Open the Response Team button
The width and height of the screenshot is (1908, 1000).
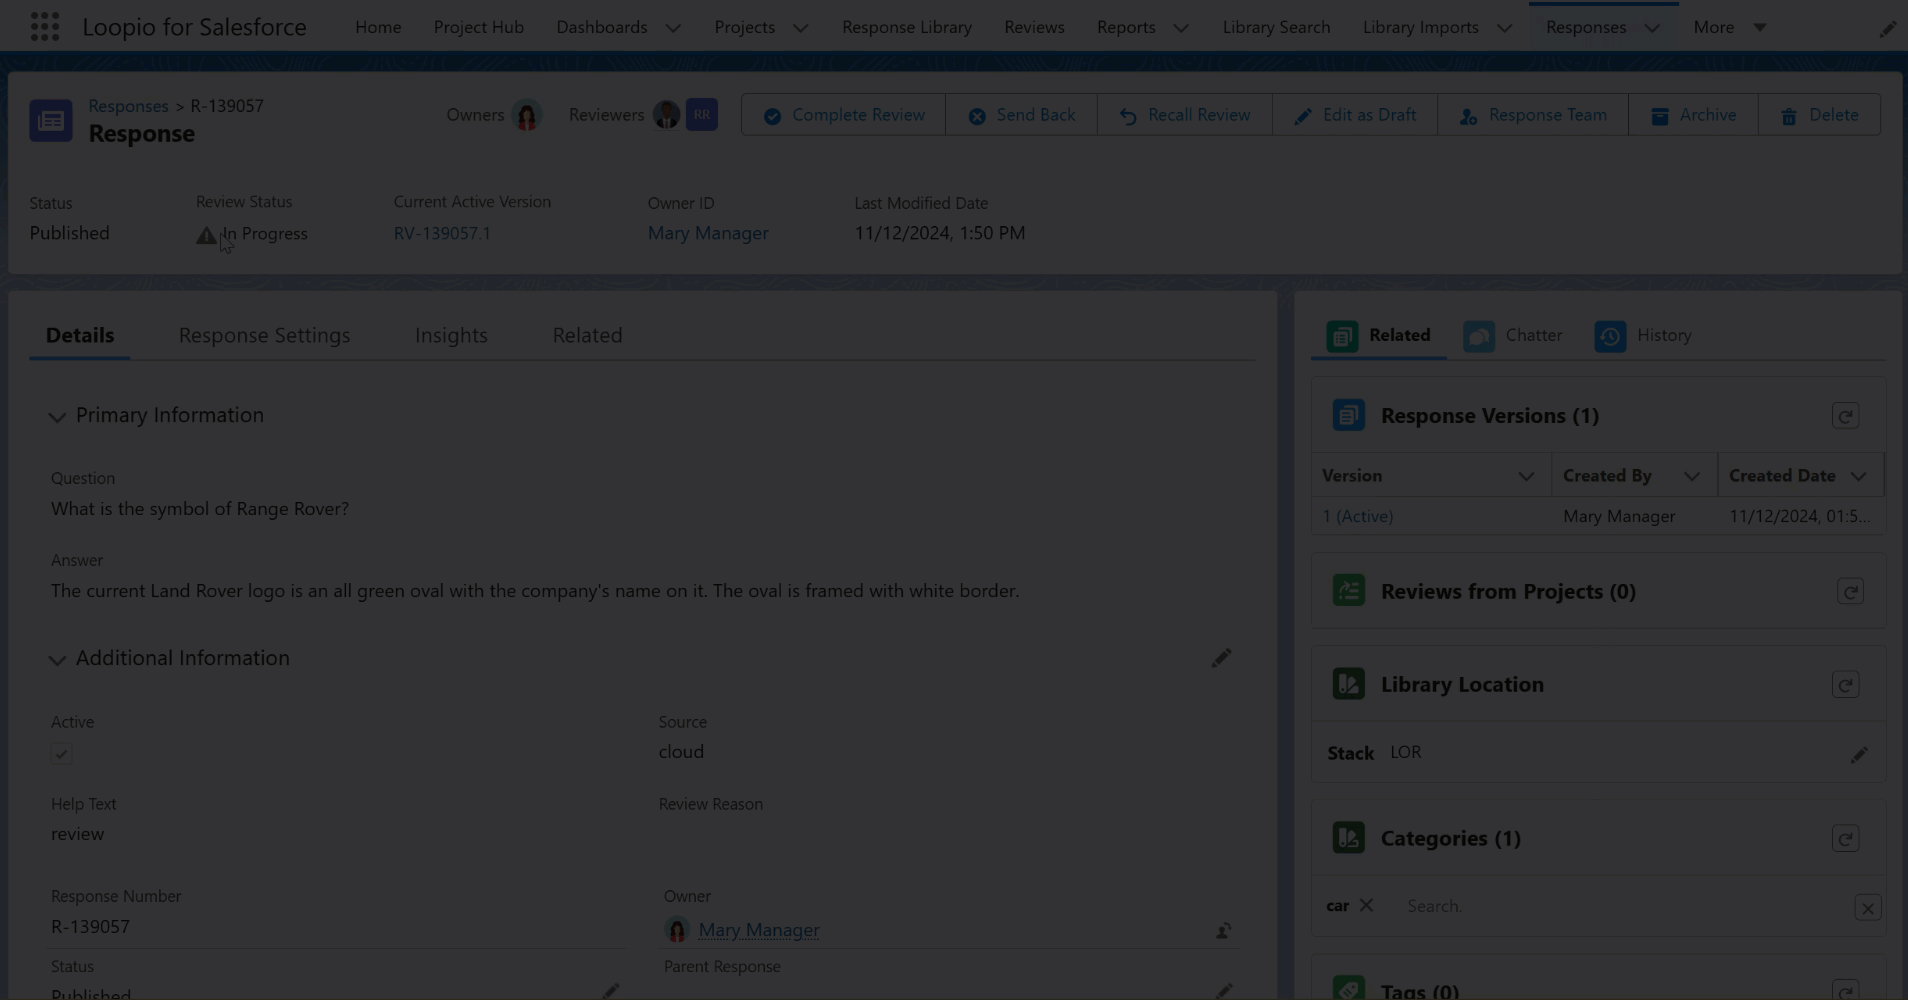point(1533,115)
